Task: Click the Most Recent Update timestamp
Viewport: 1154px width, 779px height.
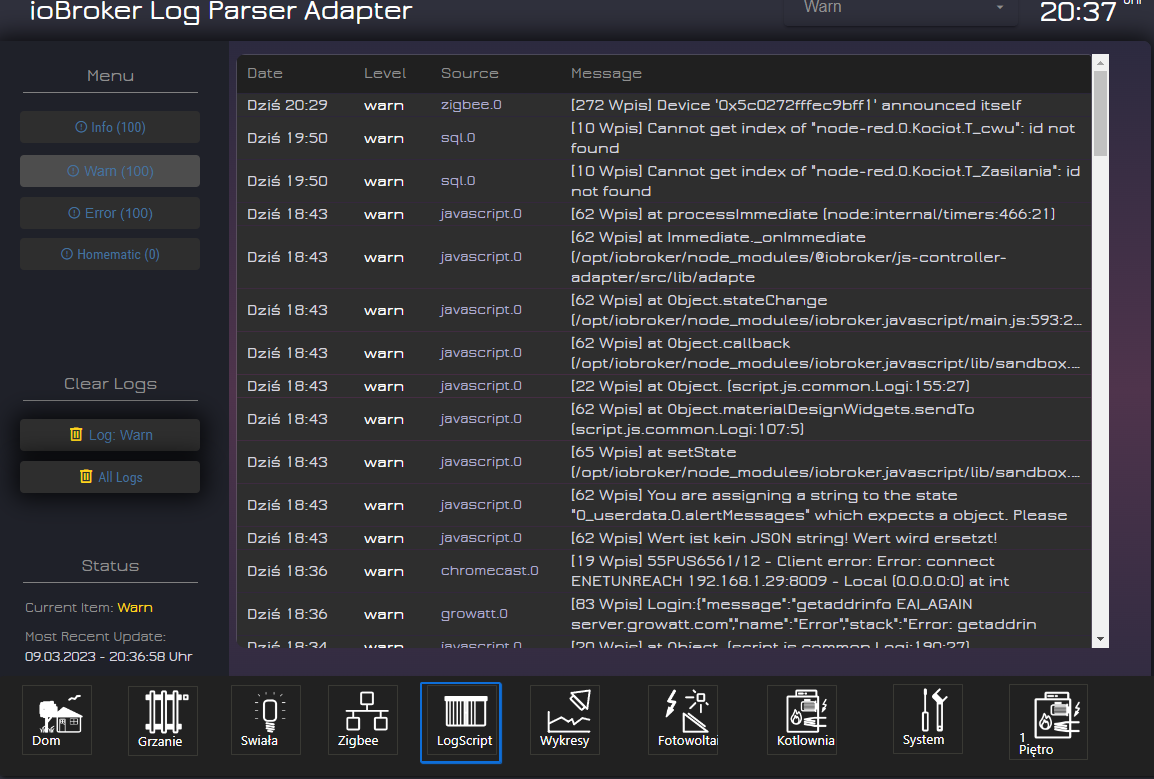Action: click(x=108, y=656)
